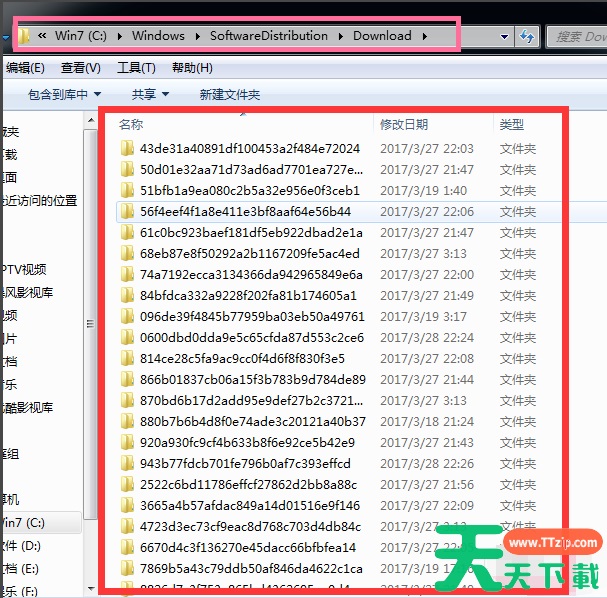This screenshot has width=607, height=598.
Task: Sort by 类型 column header
Action: coord(511,125)
